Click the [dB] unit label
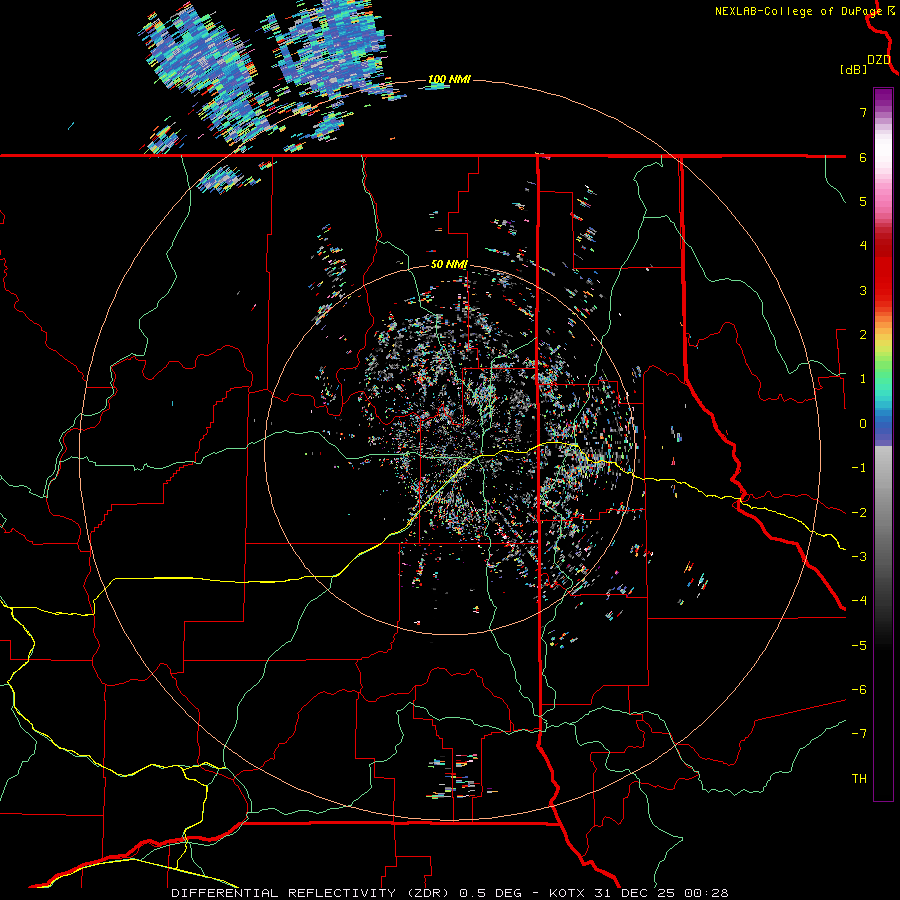900x900 pixels. point(854,69)
